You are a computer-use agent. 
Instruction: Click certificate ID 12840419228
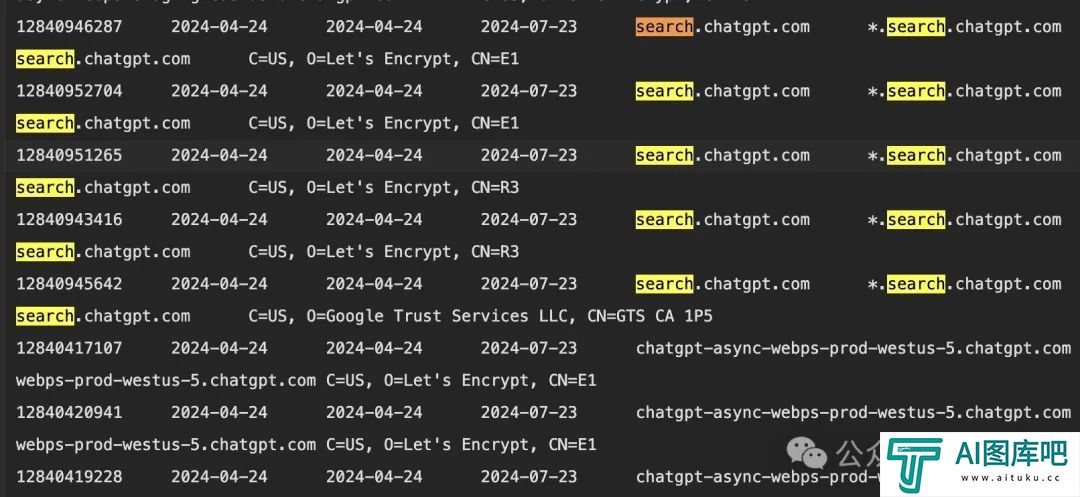(69, 476)
